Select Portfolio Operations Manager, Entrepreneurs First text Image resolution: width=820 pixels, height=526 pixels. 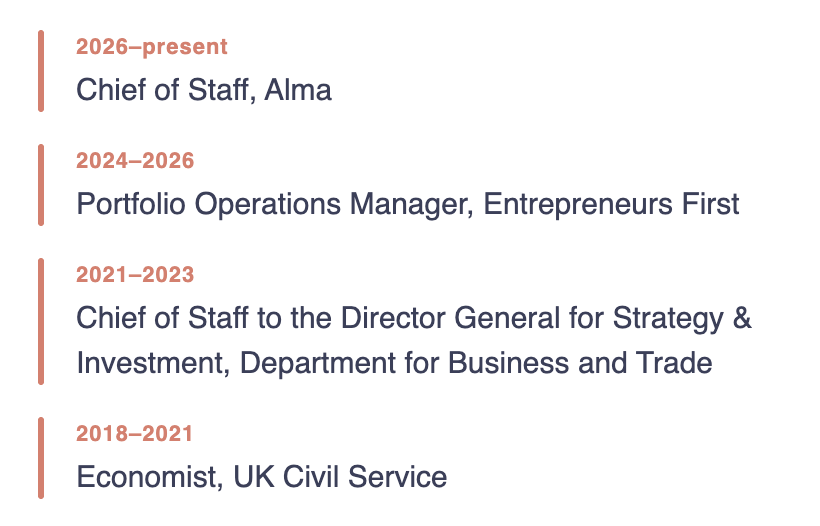point(408,204)
